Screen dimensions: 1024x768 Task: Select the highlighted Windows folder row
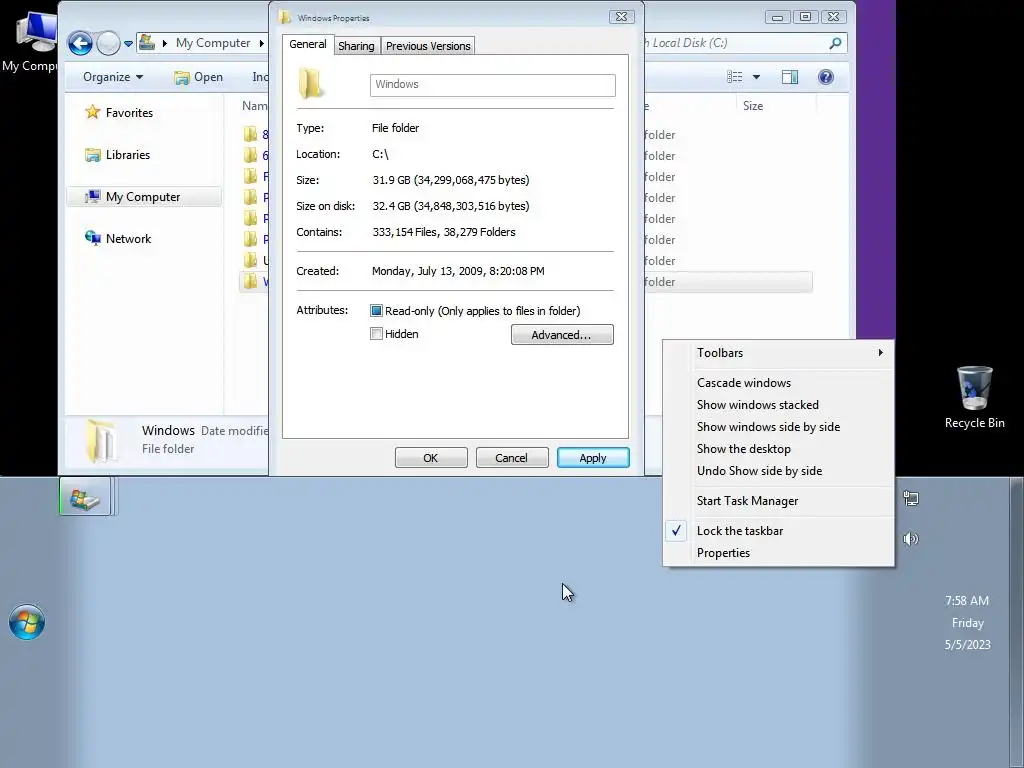coord(526,282)
